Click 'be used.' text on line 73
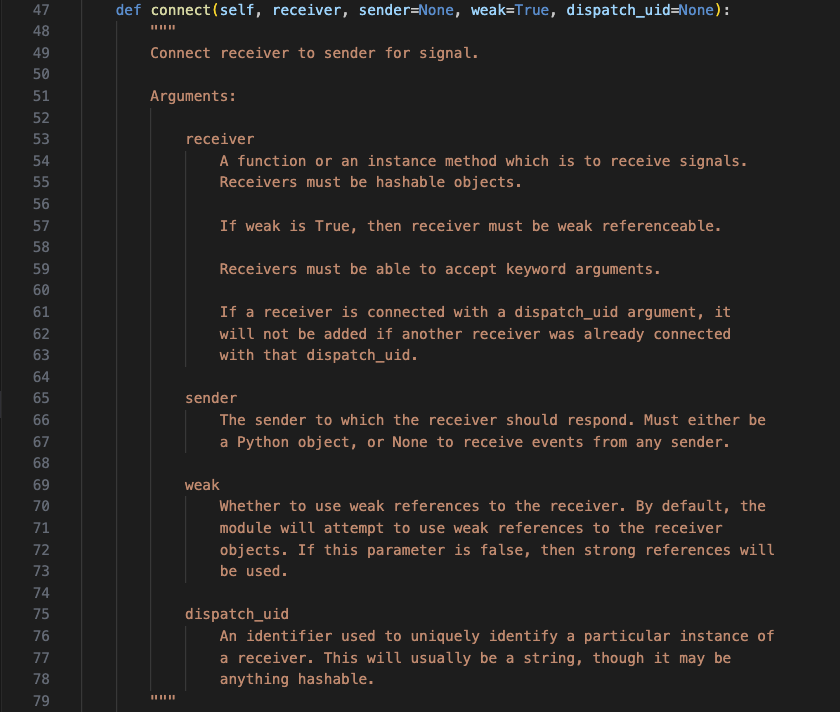The height and width of the screenshot is (712, 840). [x=253, y=571]
